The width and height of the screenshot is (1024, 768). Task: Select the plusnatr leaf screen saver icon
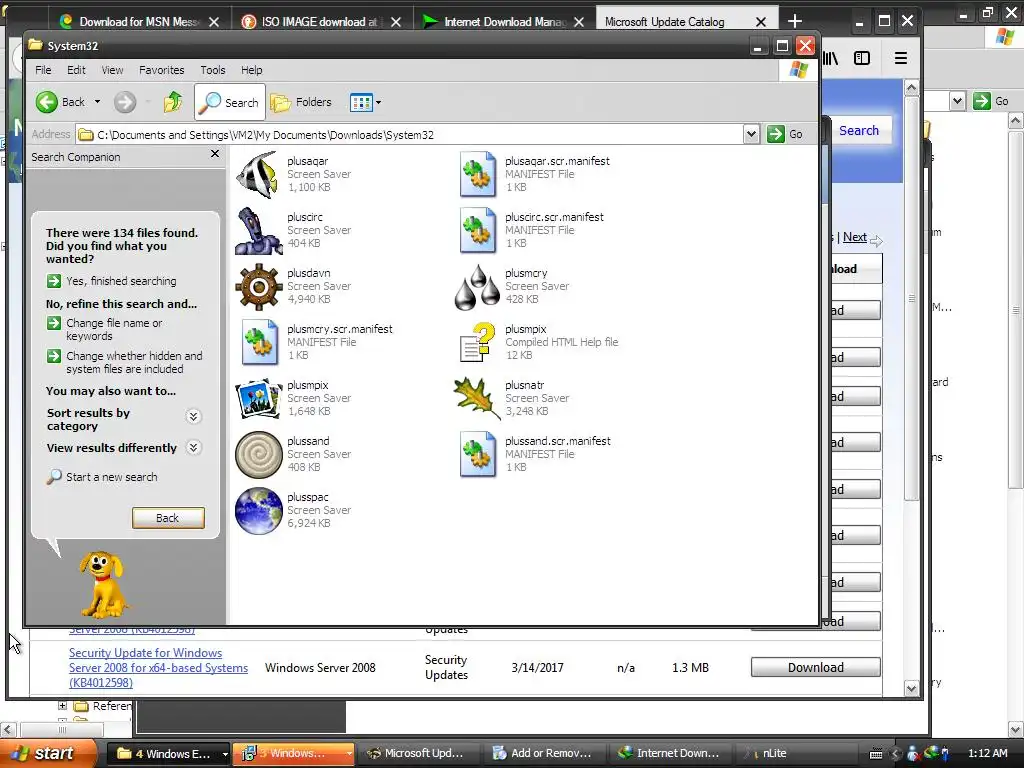(477, 398)
